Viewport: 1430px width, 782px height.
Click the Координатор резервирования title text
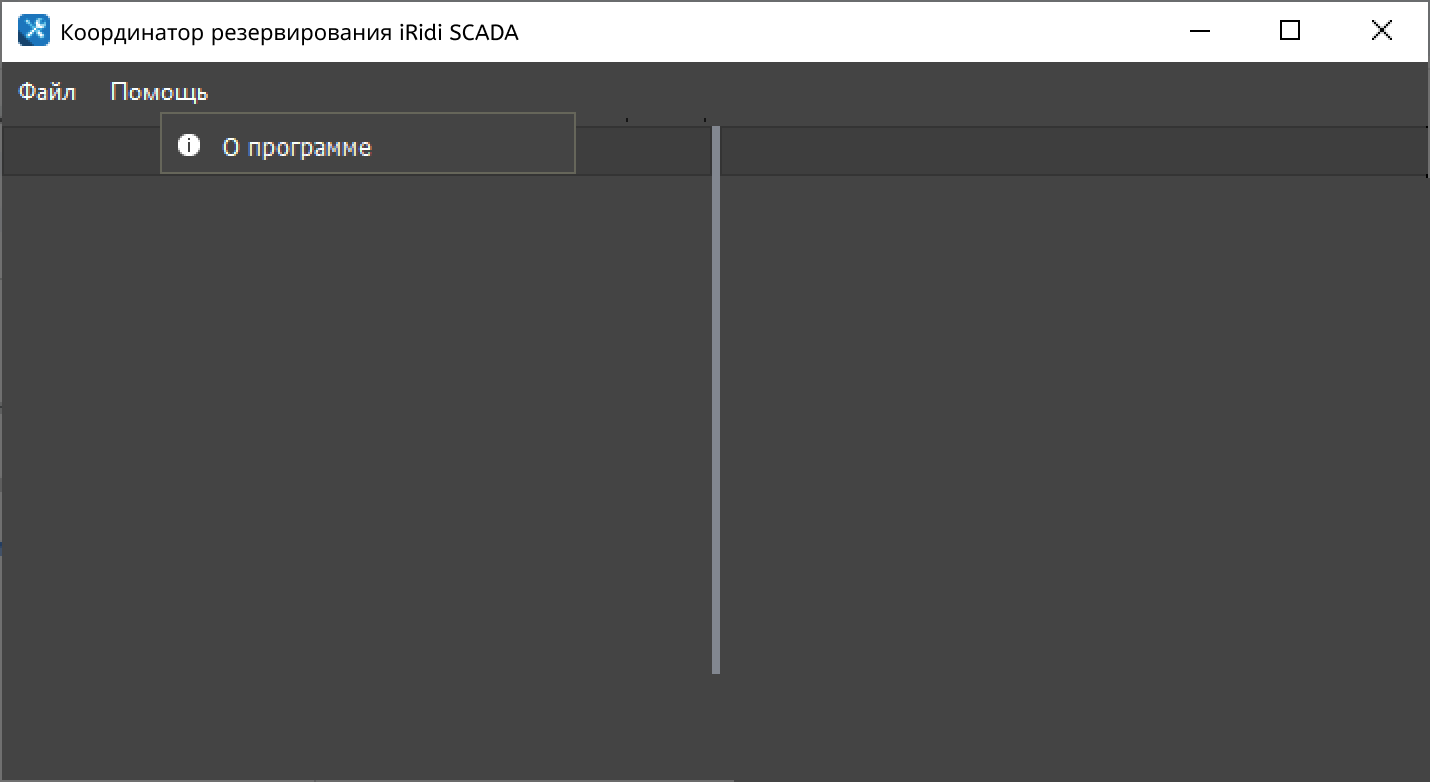pyautogui.click(x=289, y=32)
